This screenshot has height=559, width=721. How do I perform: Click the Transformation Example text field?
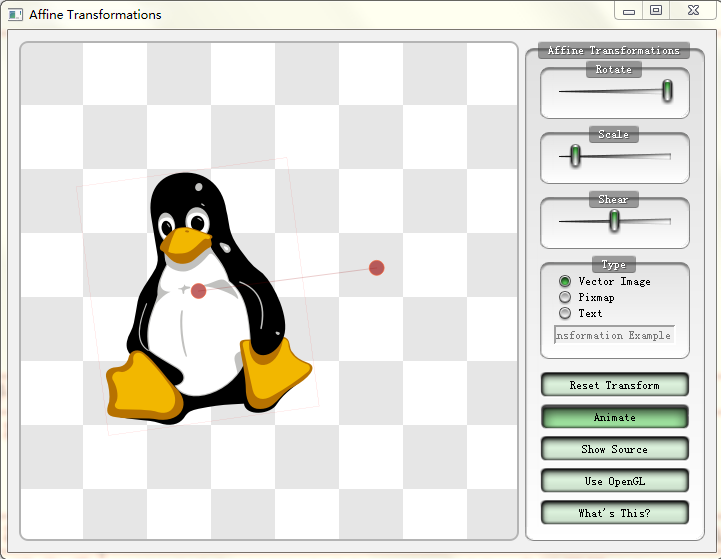click(x=614, y=335)
